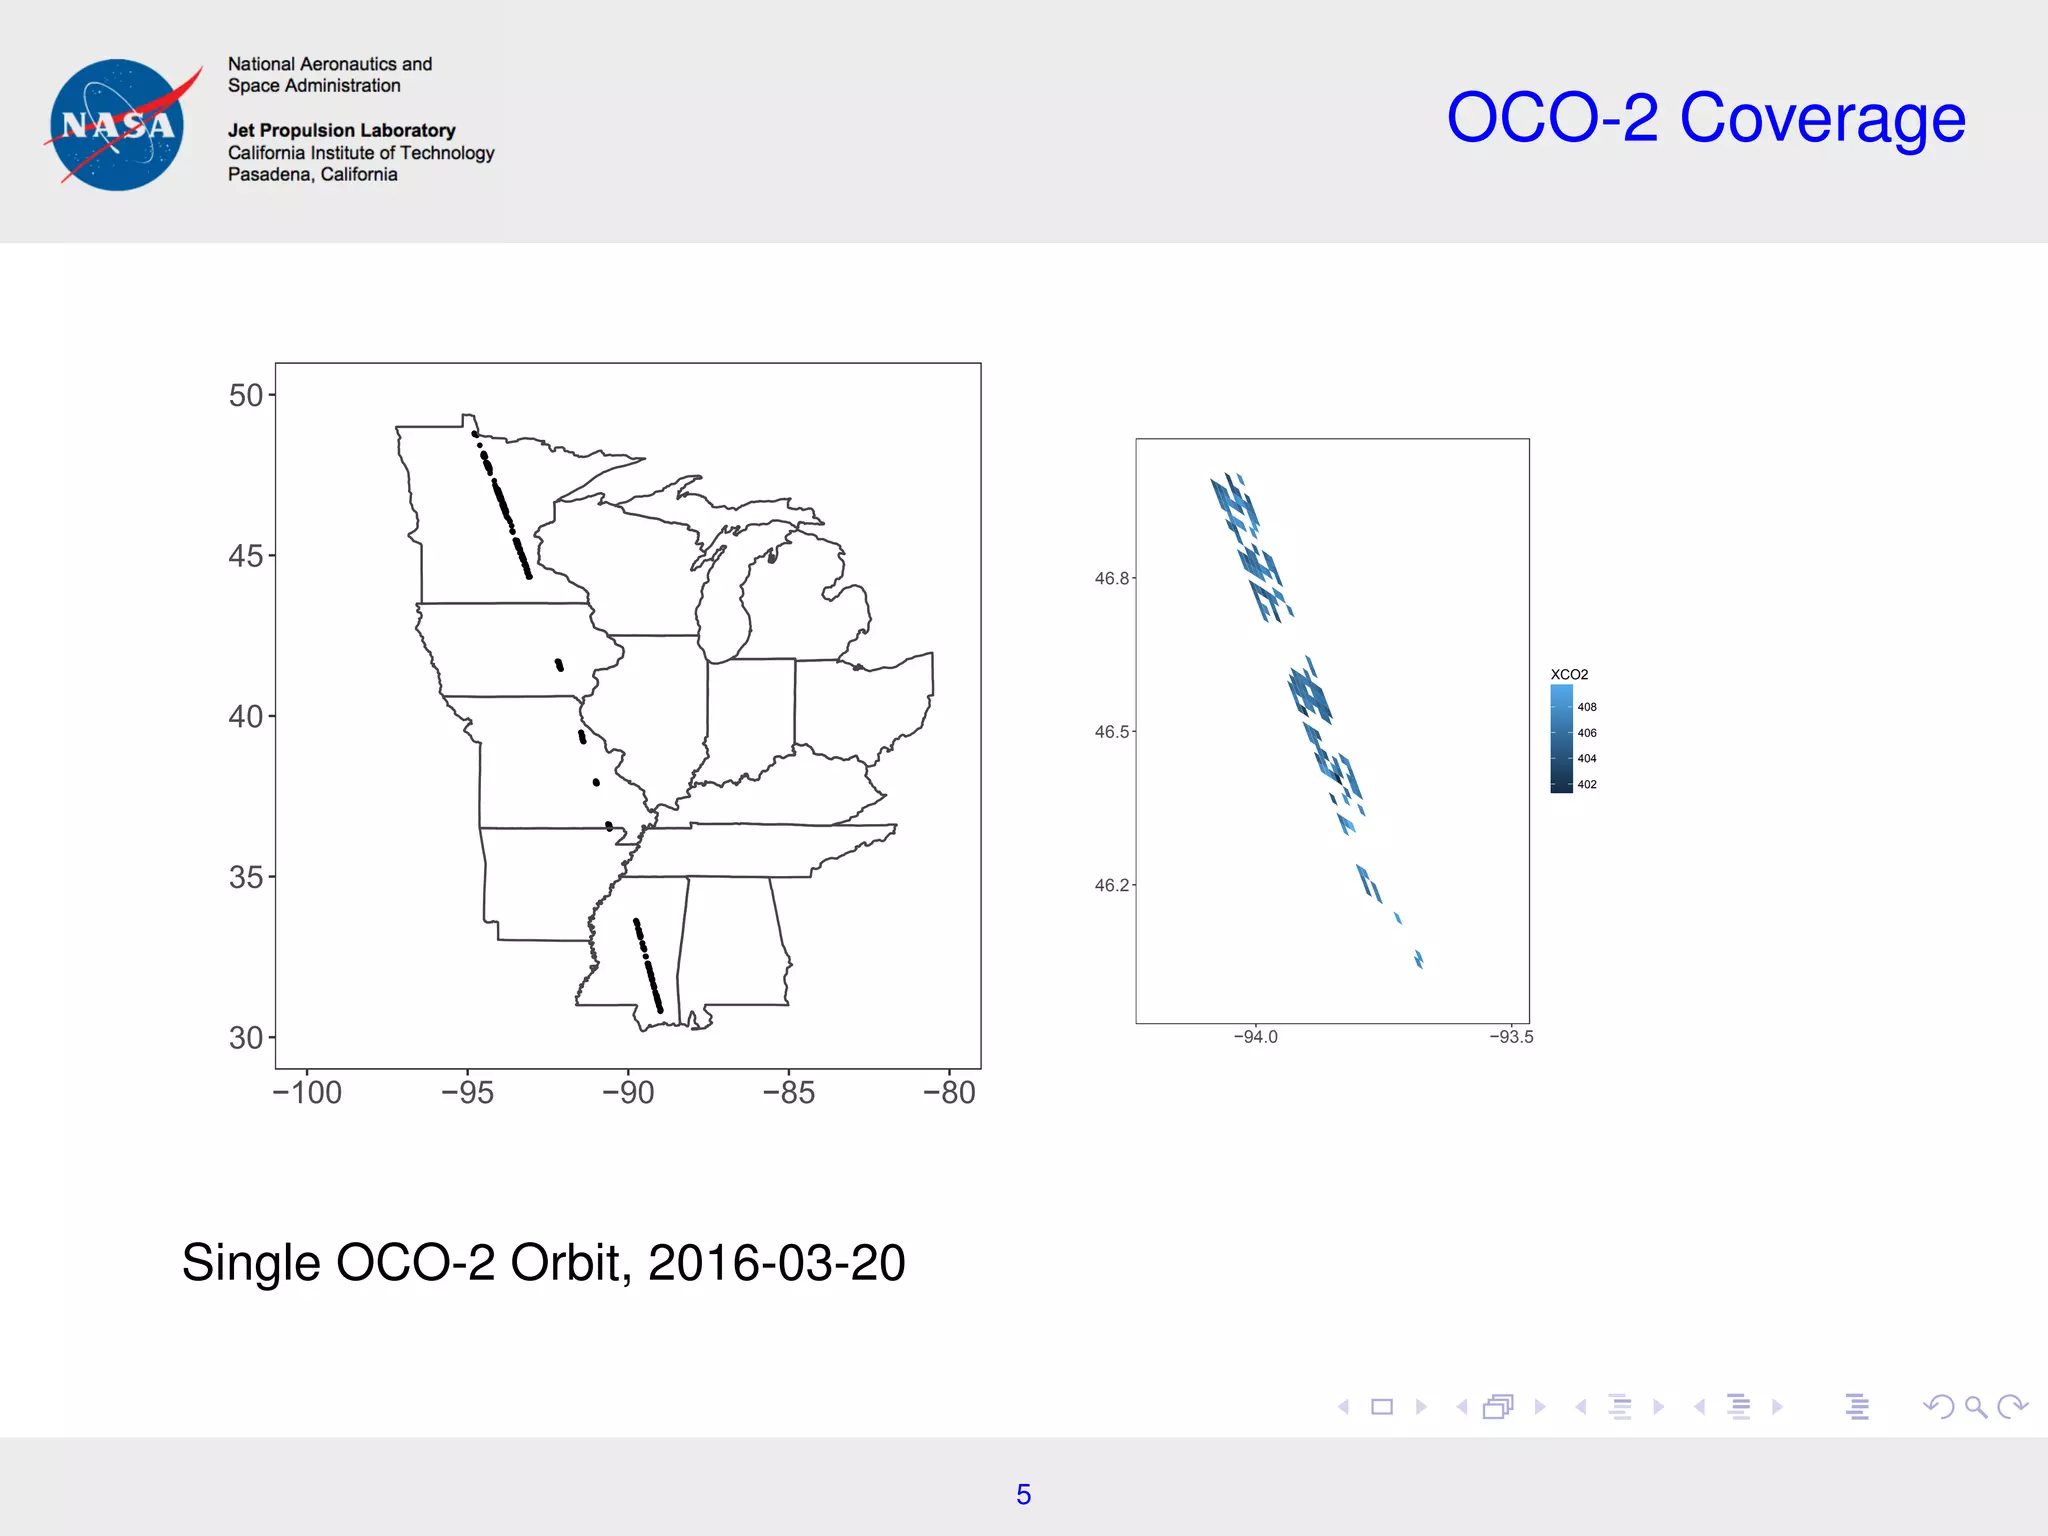
Task: Click the stacked frames navigation icon
Action: [x=1498, y=1407]
